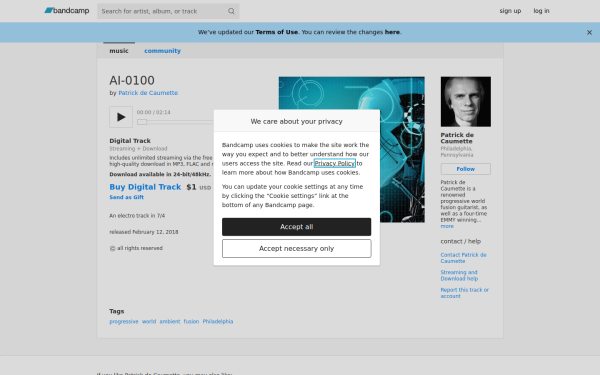600x375 pixels.
Task: Click the AI-0100 track title
Action: pyautogui.click(x=132, y=80)
